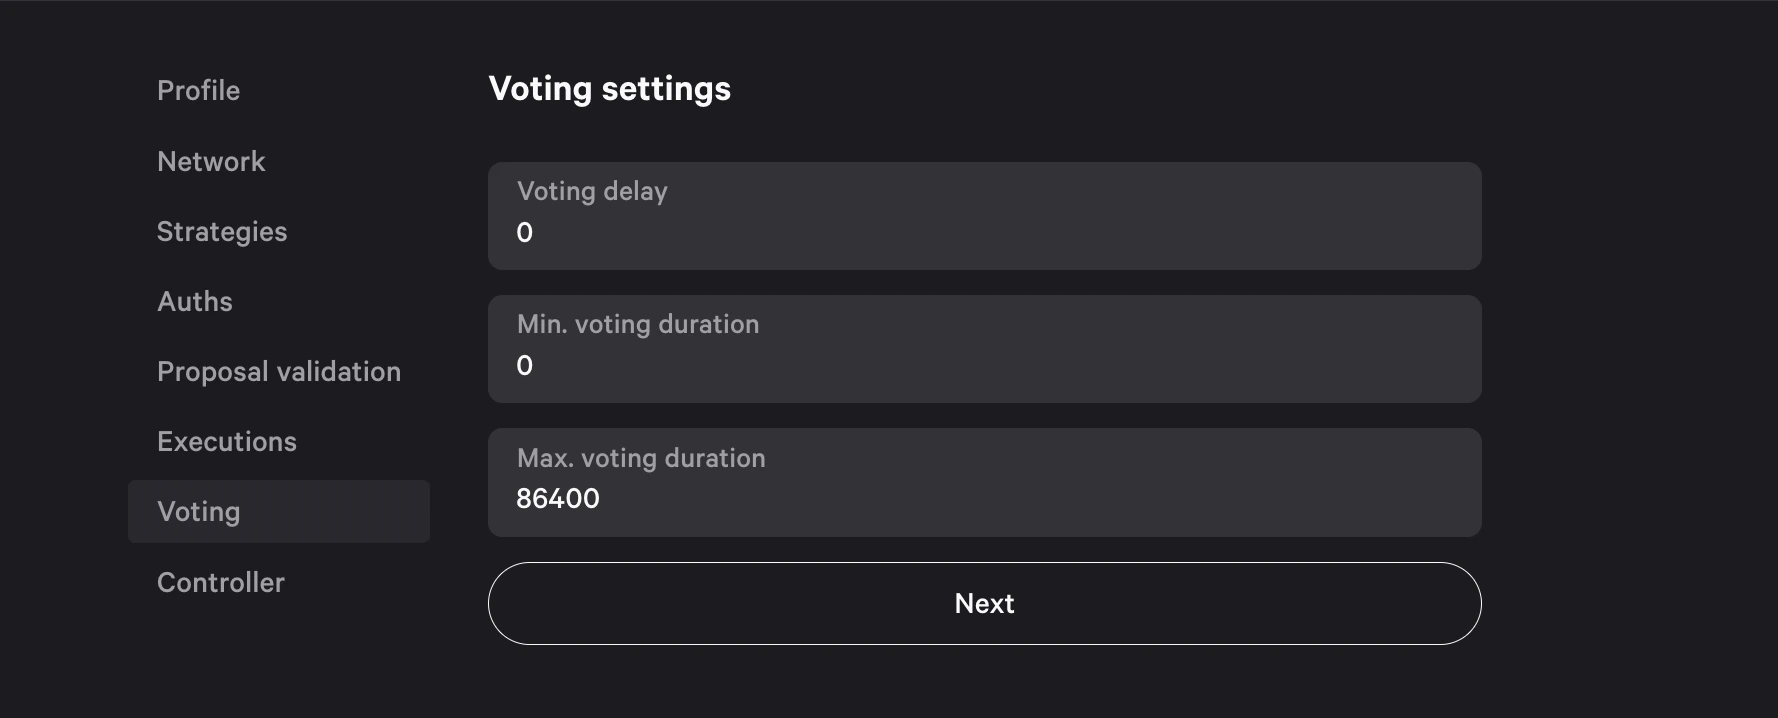Select the highlighted Voting sidebar item
The image size is (1778, 718).
click(199, 512)
